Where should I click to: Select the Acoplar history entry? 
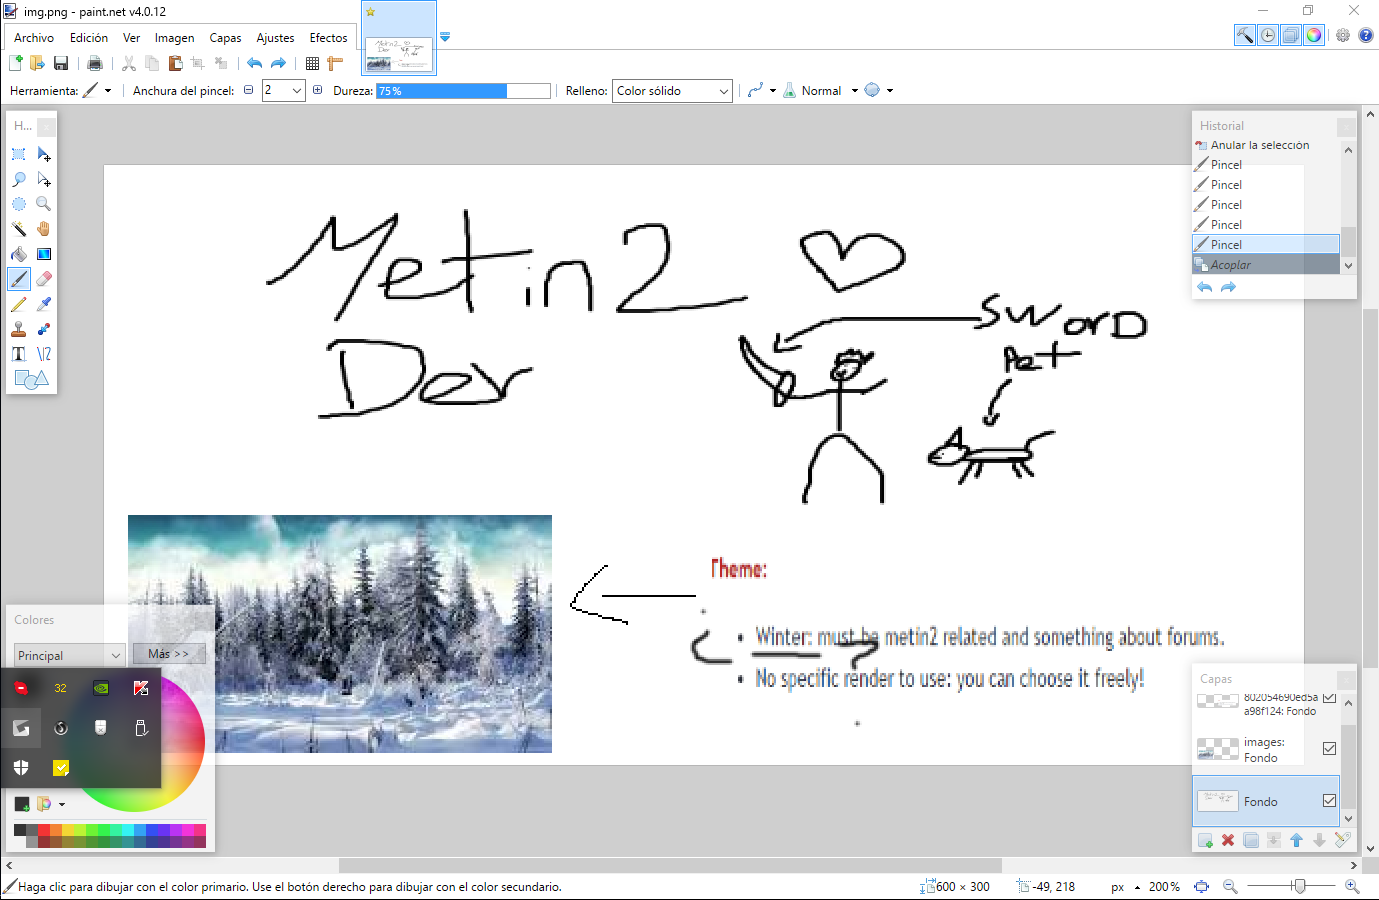pos(1266,265)
